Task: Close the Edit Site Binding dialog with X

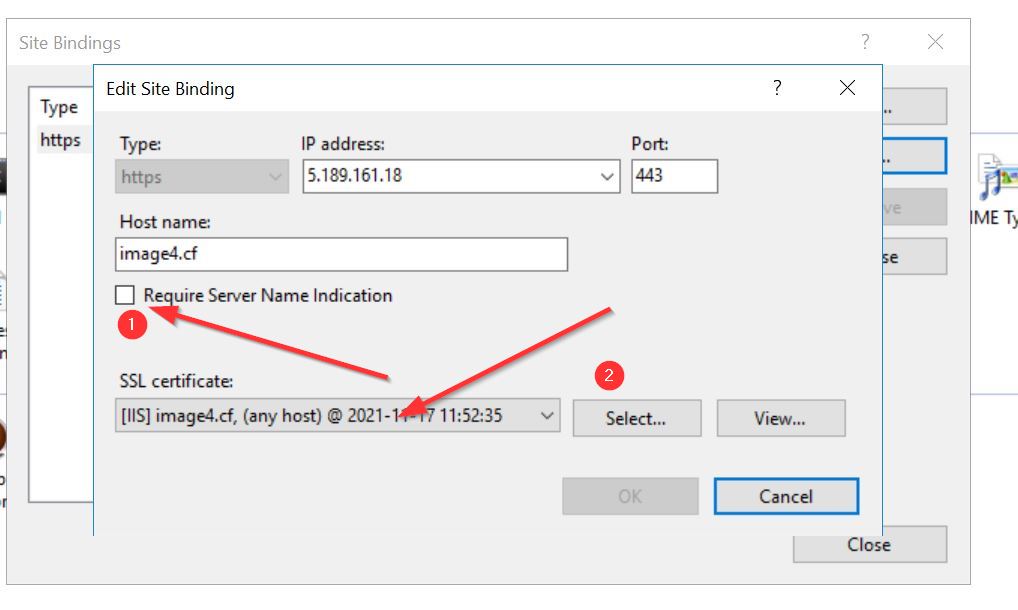Action: pyautogui.click(x=847, y=88)
